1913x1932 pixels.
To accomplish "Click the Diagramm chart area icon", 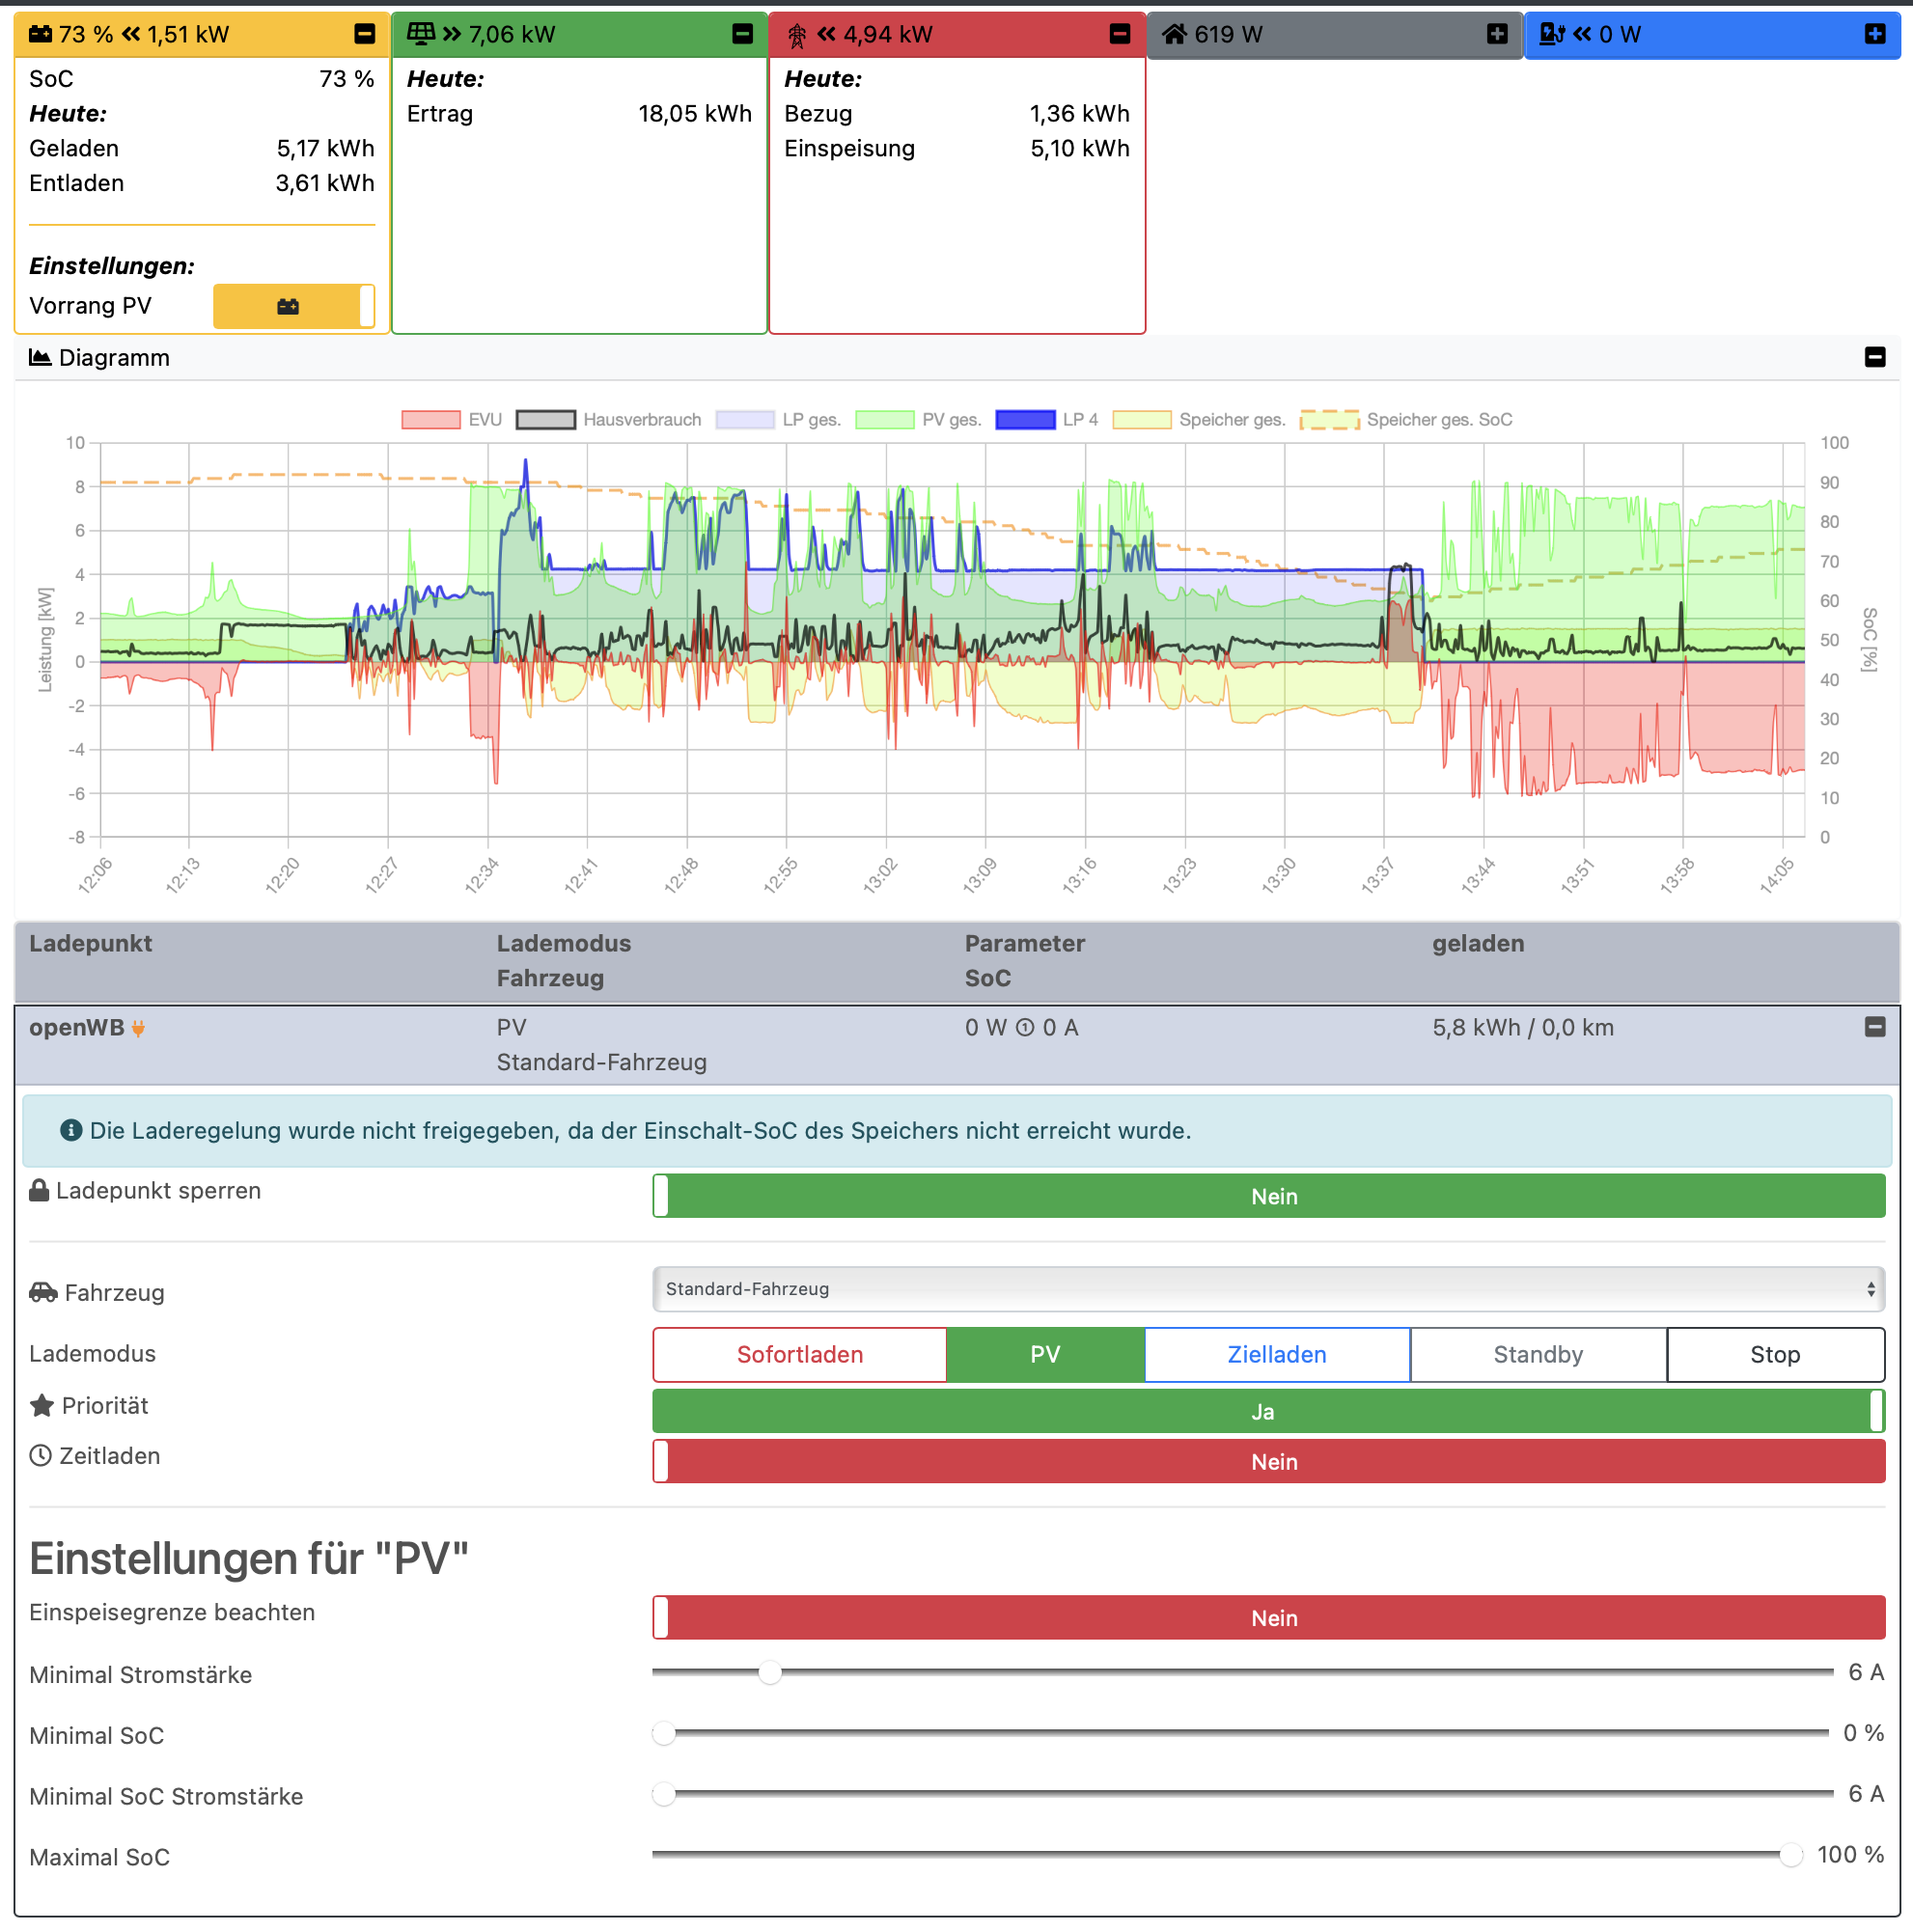I will point(40,357).
